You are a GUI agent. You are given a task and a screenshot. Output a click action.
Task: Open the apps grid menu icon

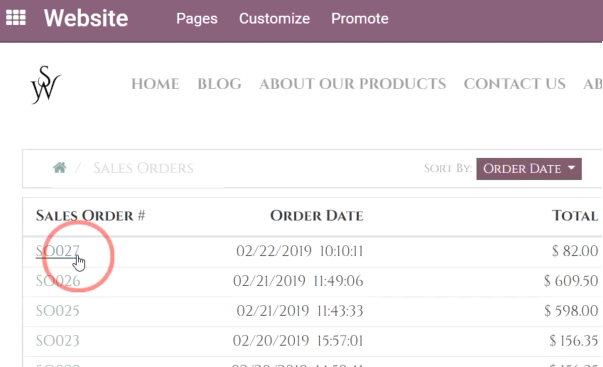coord(16,18)
